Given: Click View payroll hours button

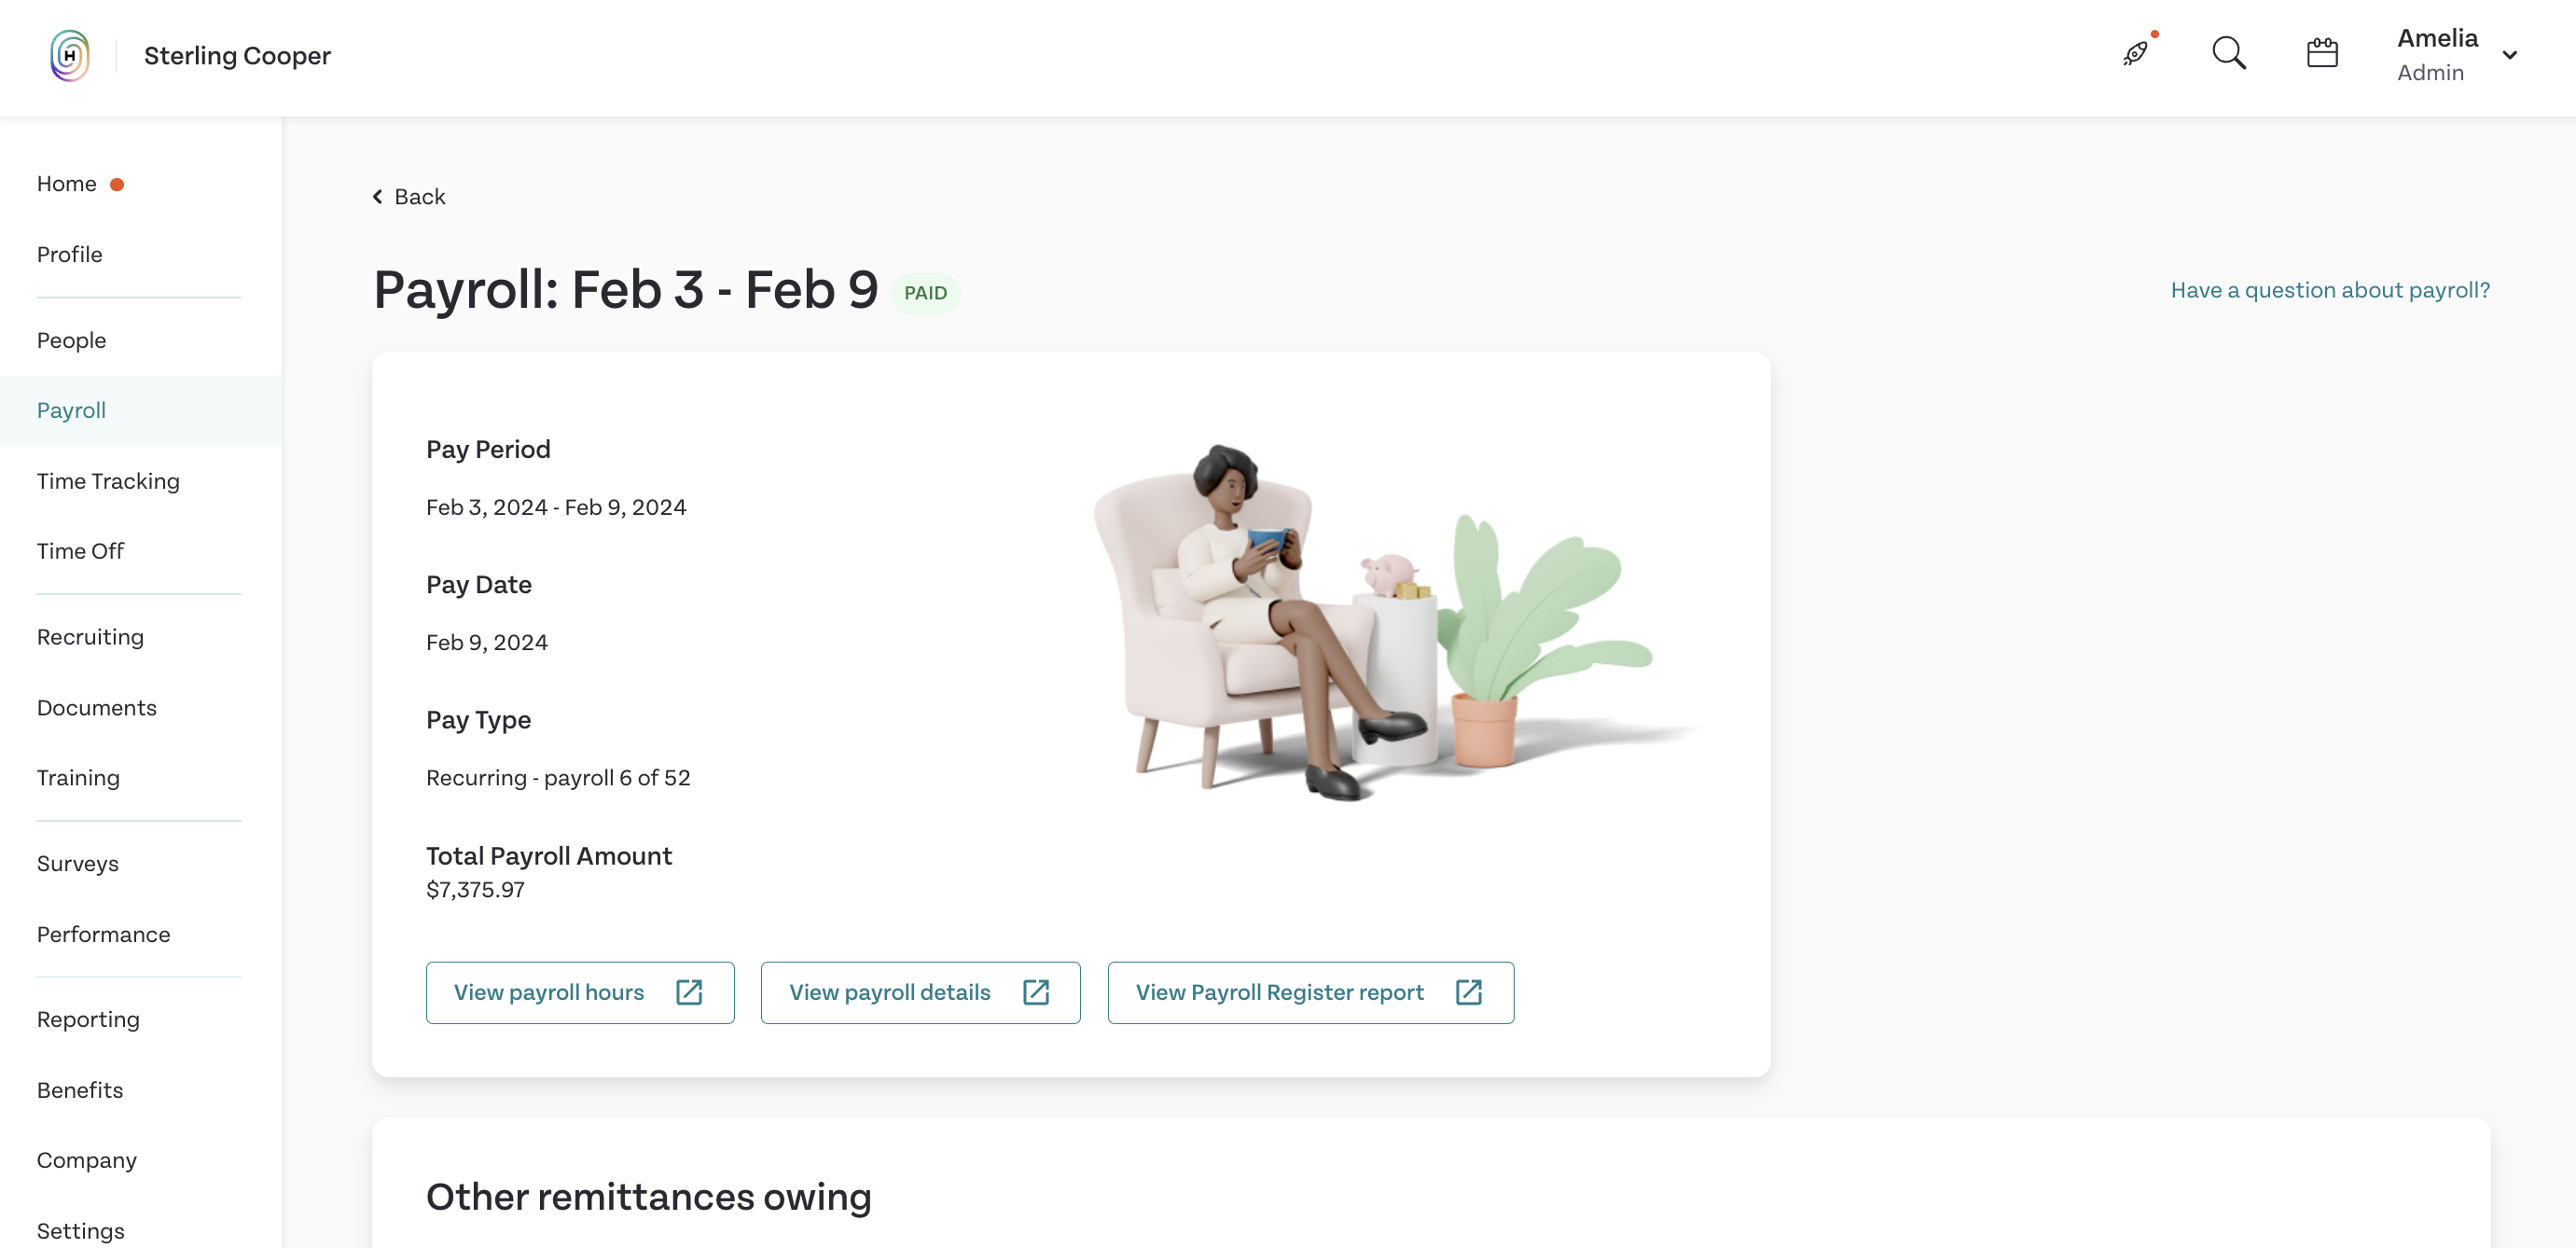Looking at the screenshot, I should point(580,992).
